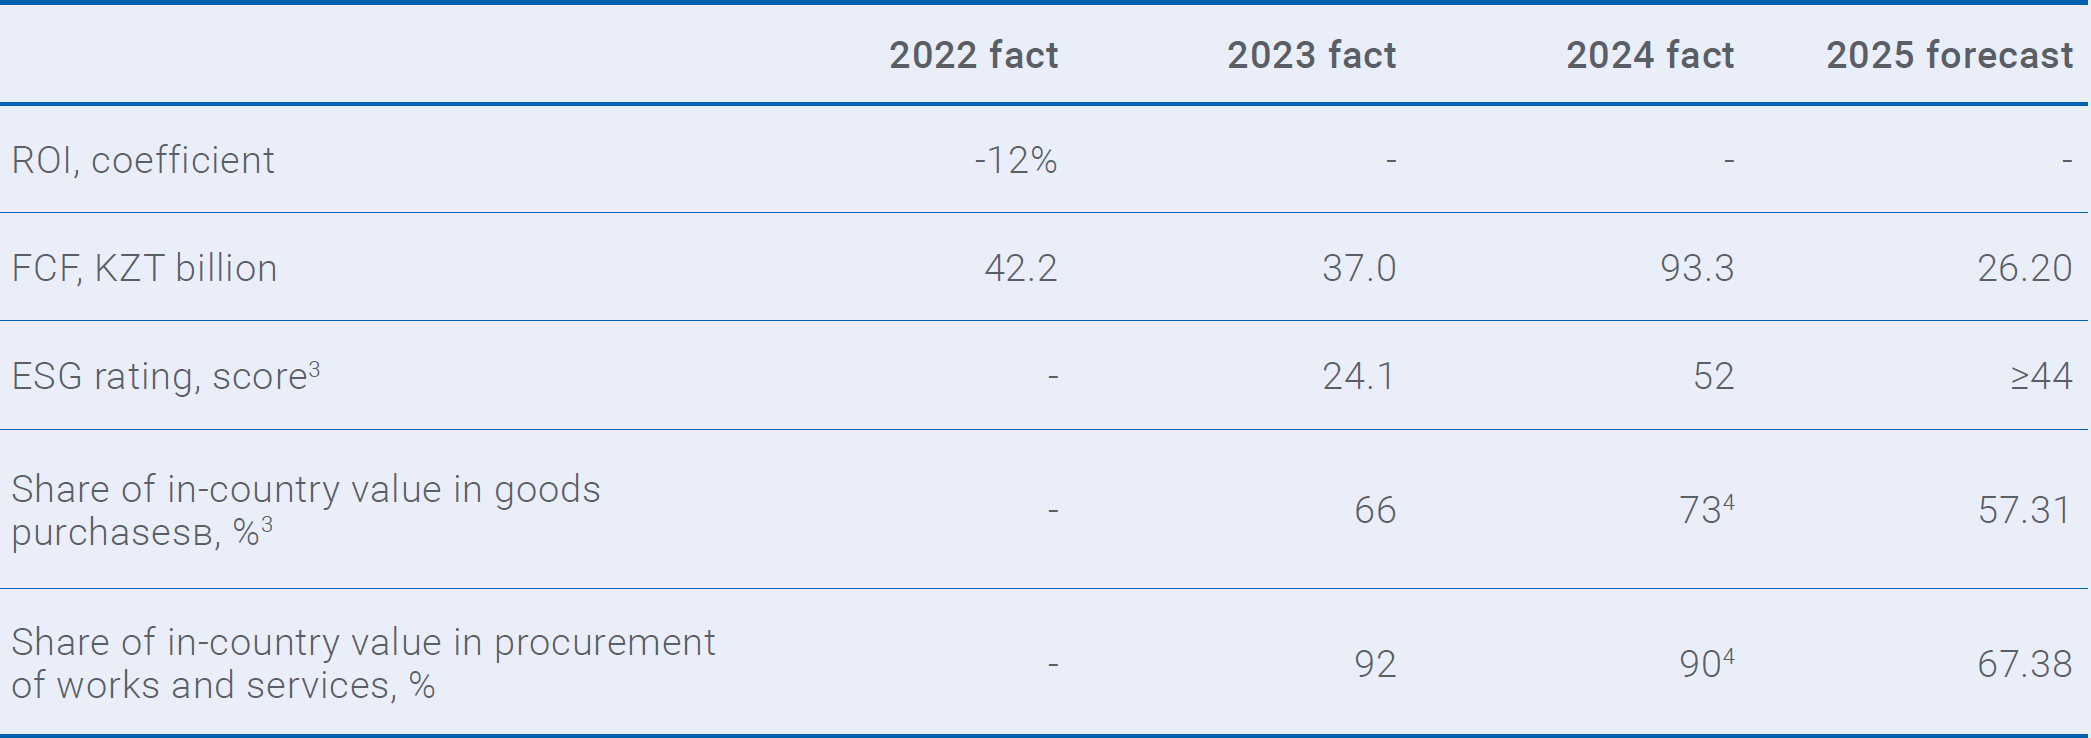Select the "FCF, KZT billion" row label
Viewport: 2091px width, 738px height.
pos(144,268)
